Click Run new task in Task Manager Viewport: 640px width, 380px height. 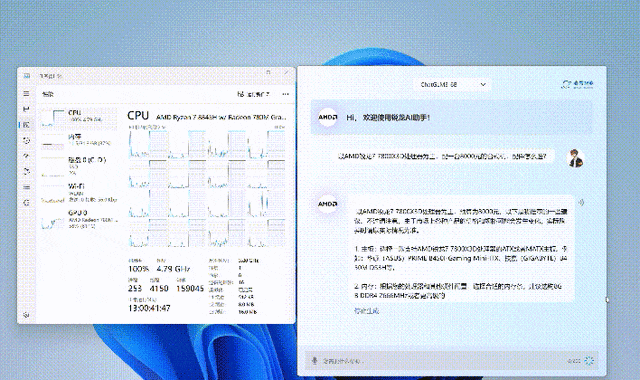point(253,94)
